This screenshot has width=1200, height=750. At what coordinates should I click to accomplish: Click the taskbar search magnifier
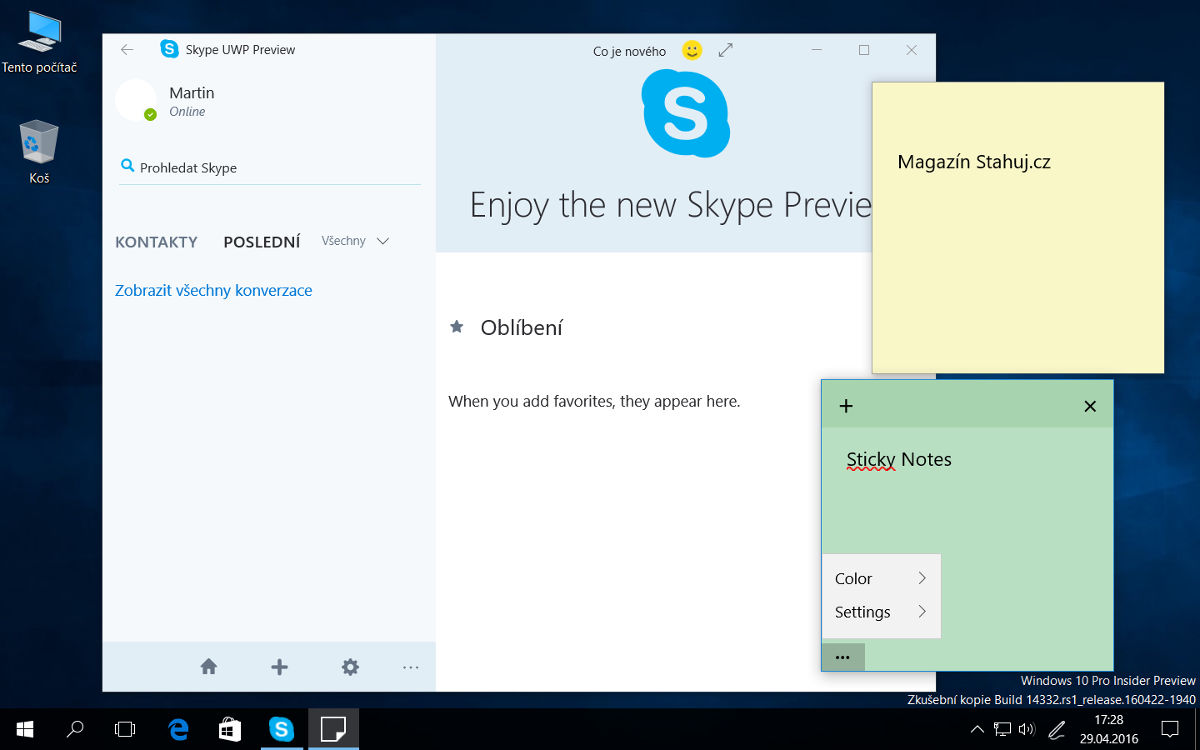75,729
